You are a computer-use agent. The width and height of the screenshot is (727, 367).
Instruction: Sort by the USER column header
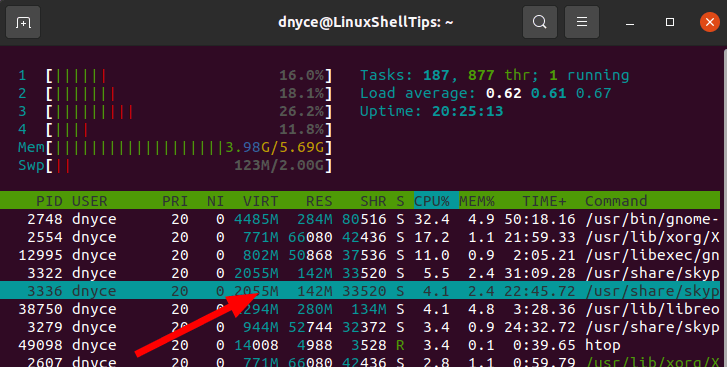point(89,201)
